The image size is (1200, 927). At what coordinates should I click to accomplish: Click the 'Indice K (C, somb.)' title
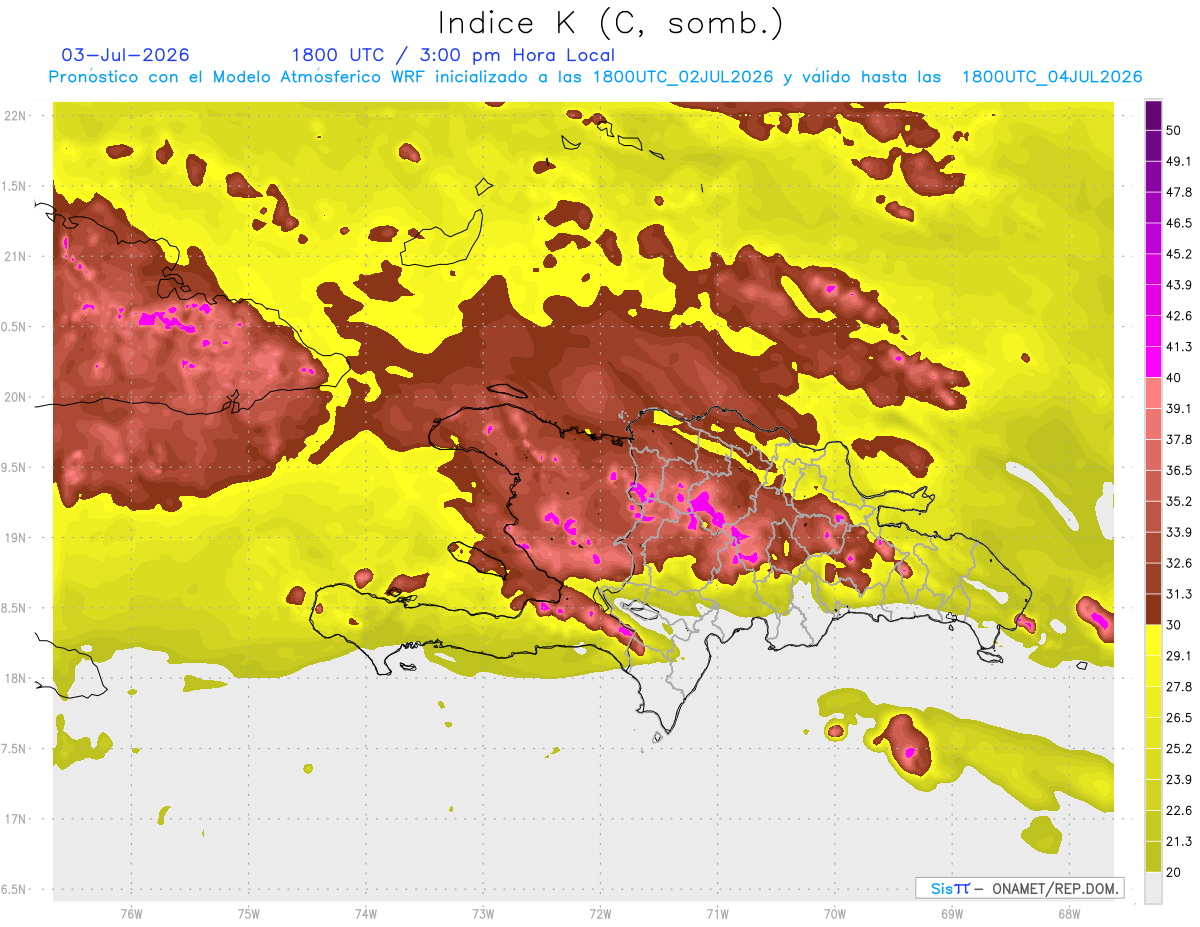[611, 23]
